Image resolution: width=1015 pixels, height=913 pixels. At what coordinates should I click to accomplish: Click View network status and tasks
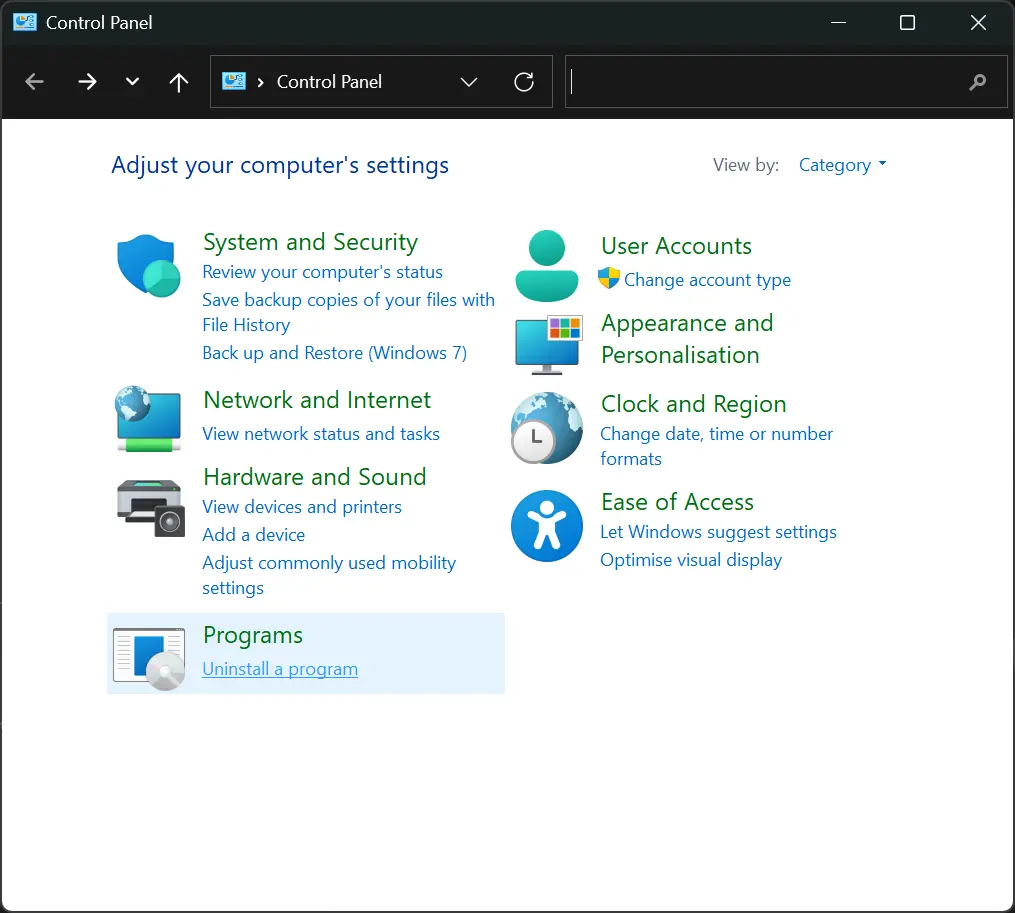pos(321,434)
